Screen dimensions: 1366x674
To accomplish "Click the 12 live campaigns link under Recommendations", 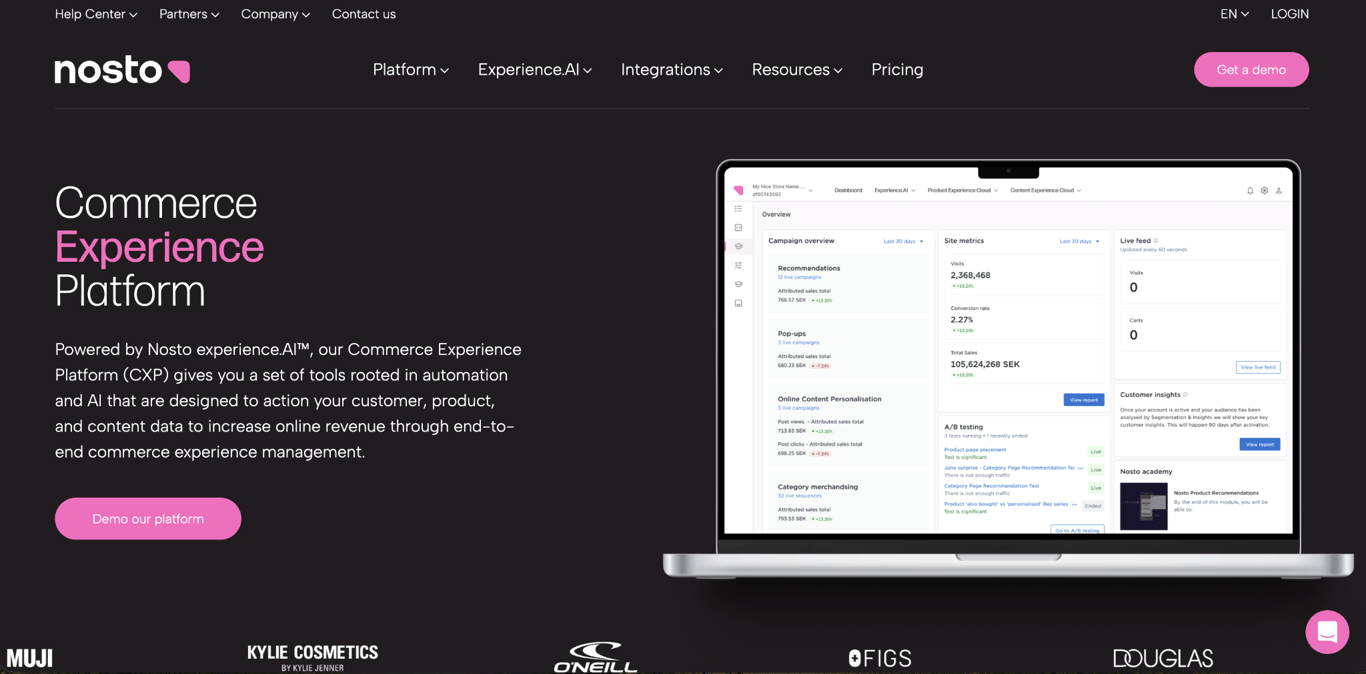I will pos(799,277).
